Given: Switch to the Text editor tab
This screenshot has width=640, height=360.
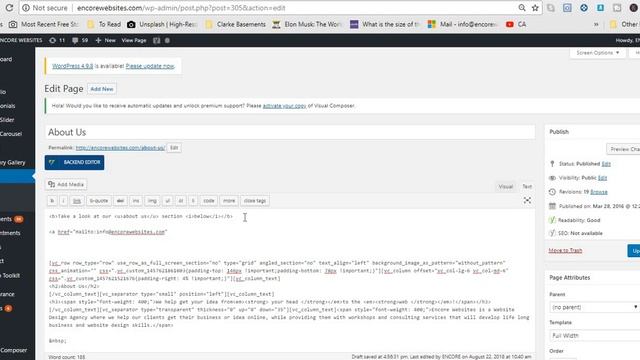Looking at the screenshot, I should click(527, 187).
